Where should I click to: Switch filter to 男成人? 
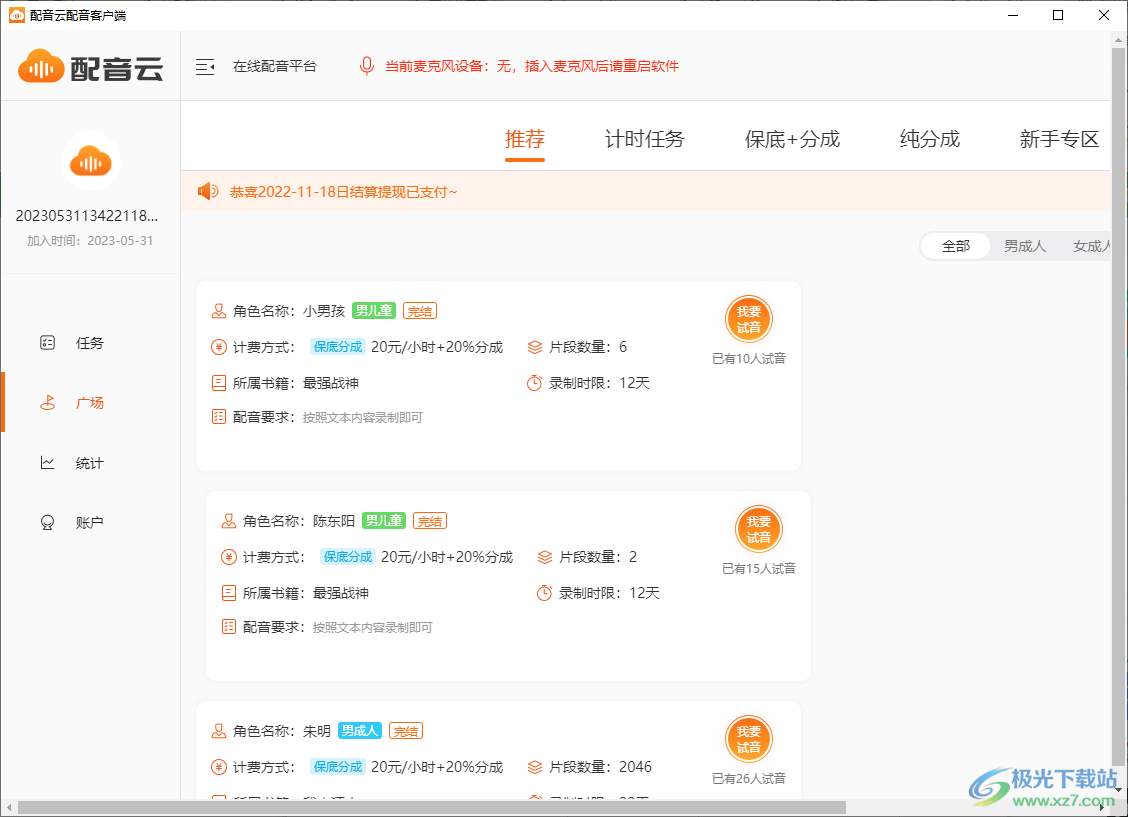click(x=1024, y=245)
